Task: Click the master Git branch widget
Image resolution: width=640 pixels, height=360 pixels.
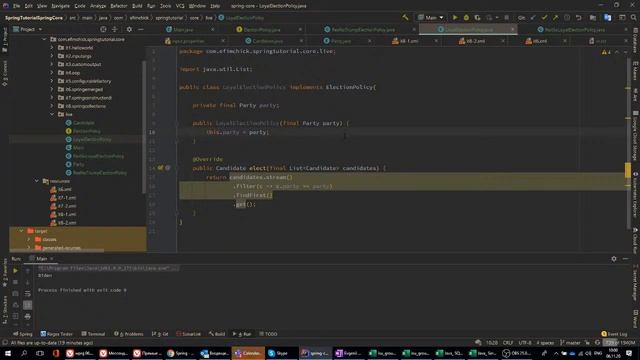Action: coord(571,343)
